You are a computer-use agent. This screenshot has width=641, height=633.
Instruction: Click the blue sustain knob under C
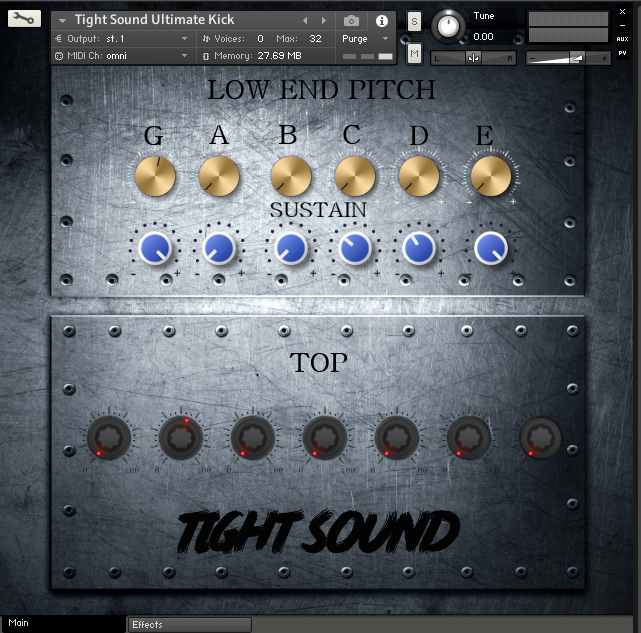tap(355, 248)
